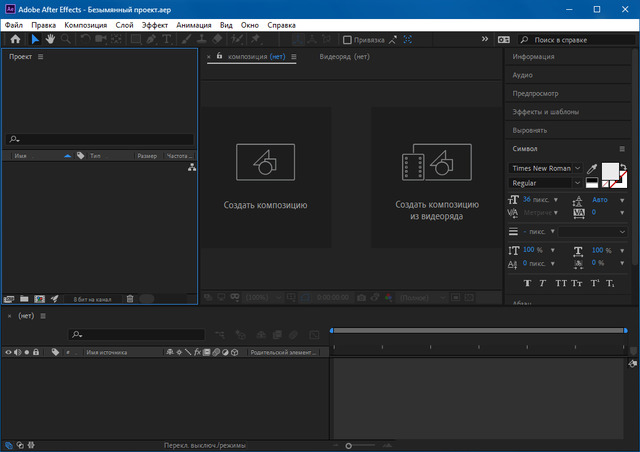
Task: Click the Home icon in the toolbar
Action: point(15,40)
